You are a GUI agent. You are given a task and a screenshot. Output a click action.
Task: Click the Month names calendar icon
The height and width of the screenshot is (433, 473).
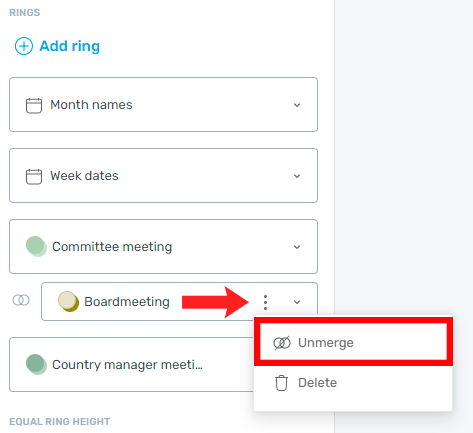(x=34, y=105)
